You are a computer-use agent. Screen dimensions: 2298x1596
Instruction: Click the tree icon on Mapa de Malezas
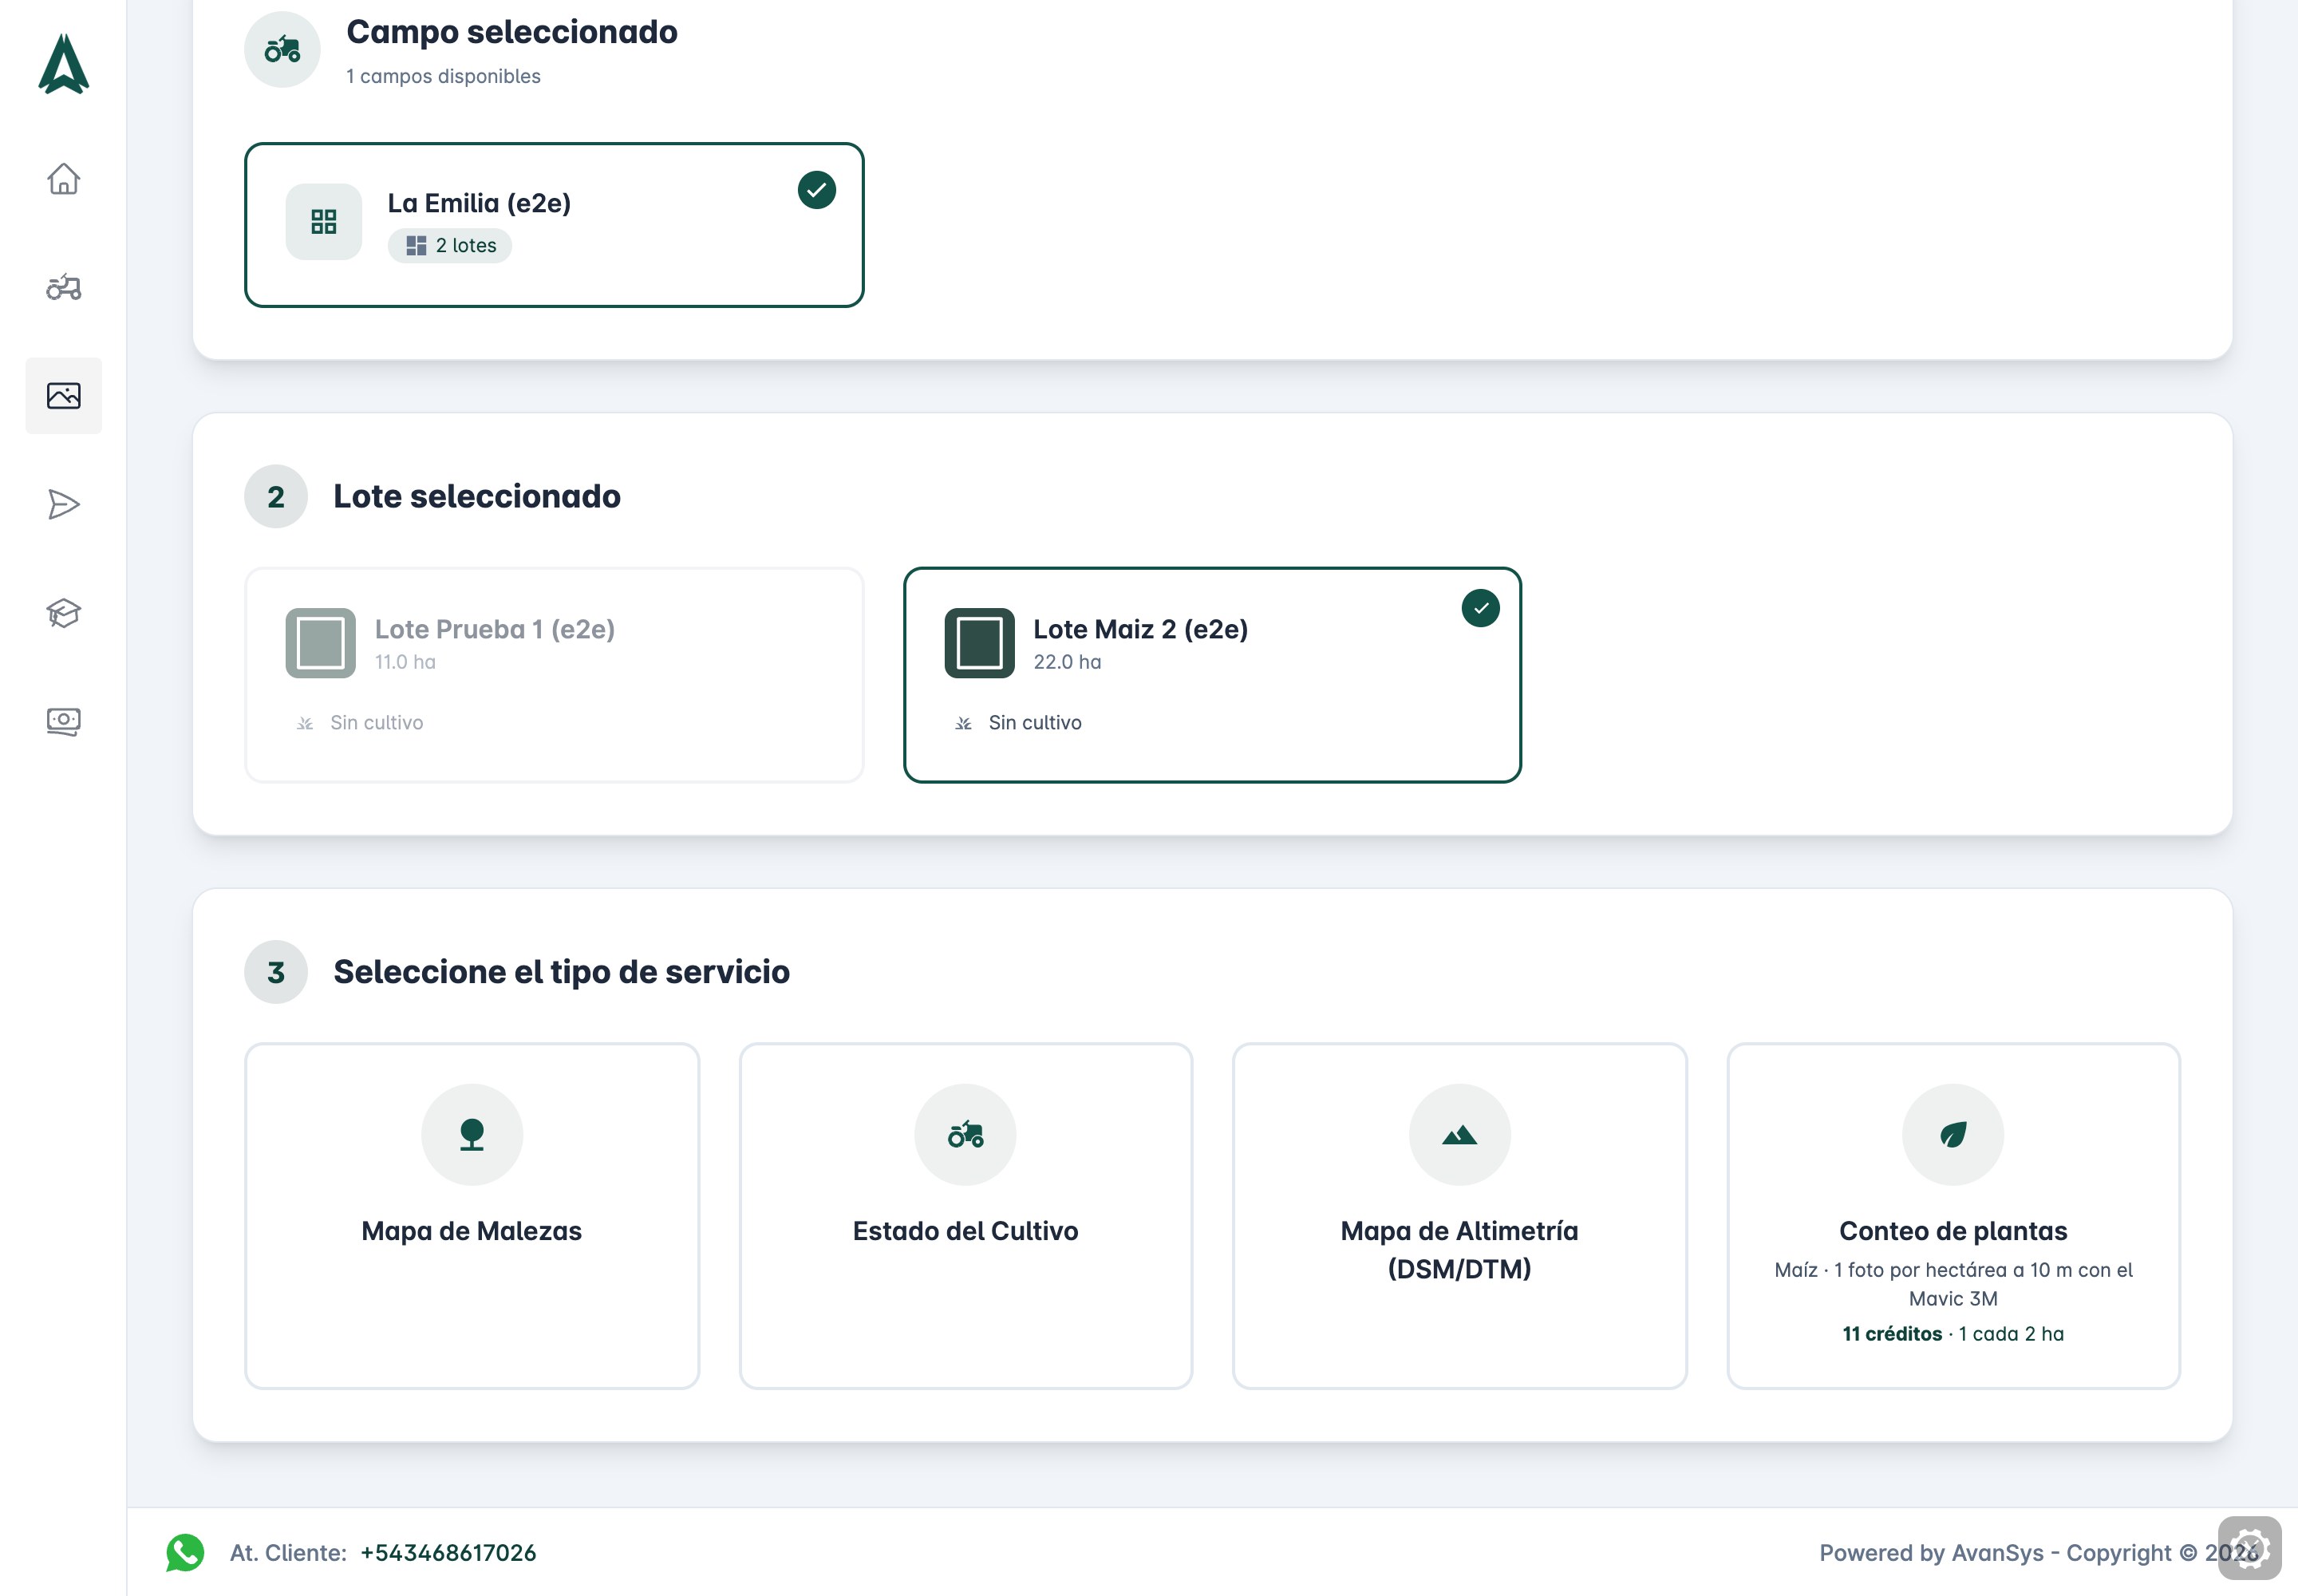(x=472, y=1134)
